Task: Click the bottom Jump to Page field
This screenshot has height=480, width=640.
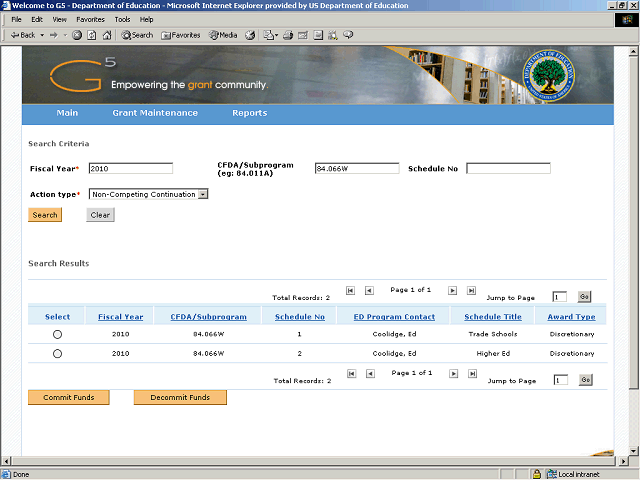Action: point(560,380)
